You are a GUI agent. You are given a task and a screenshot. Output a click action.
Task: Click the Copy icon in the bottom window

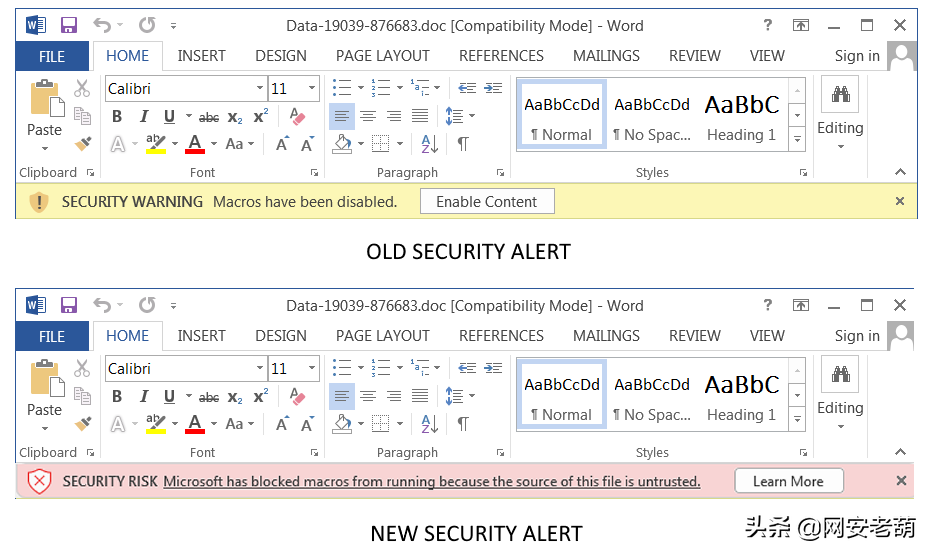(82, 396)
